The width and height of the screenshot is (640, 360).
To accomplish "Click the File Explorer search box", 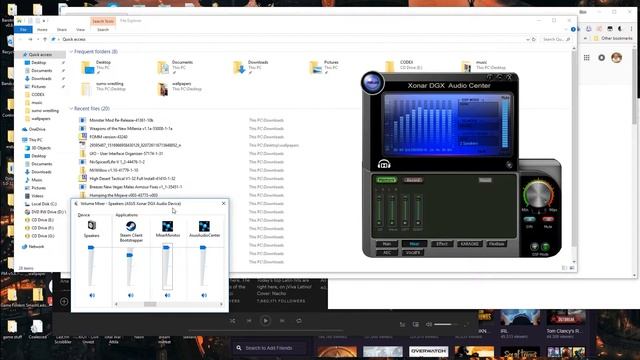I will pyautogui.click(x=556, y=39).
